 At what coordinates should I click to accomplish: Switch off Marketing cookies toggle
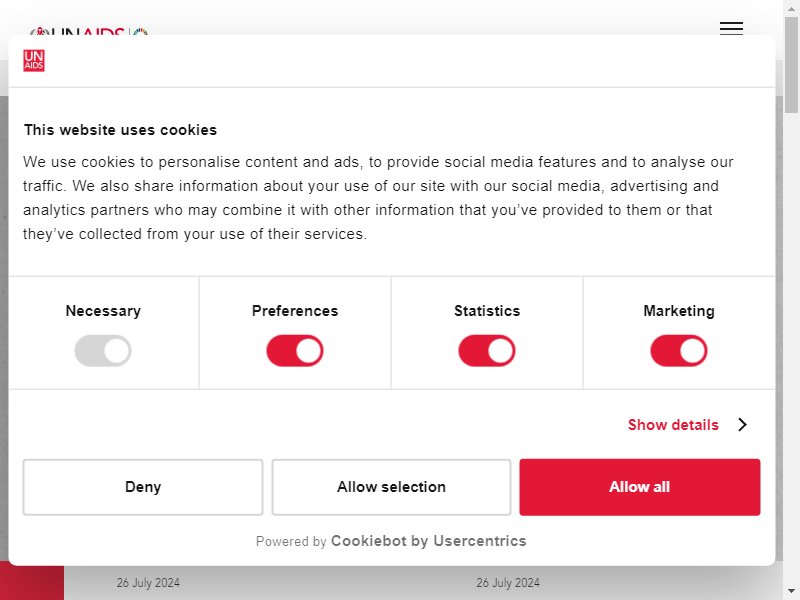point(679,351)
